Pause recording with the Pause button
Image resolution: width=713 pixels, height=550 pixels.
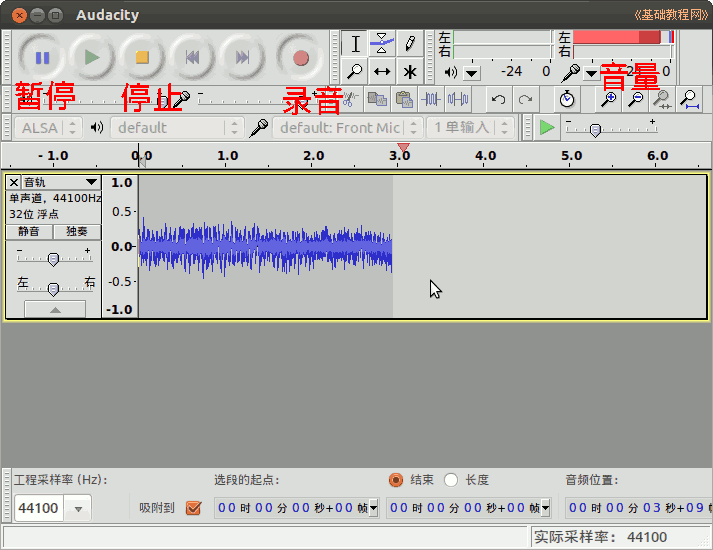click(x=42, y=58)
